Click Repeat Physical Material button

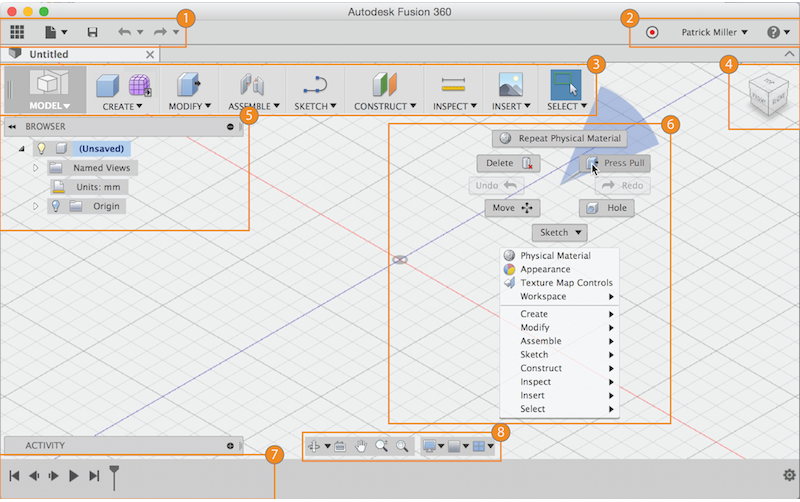(x=560, y=138)
